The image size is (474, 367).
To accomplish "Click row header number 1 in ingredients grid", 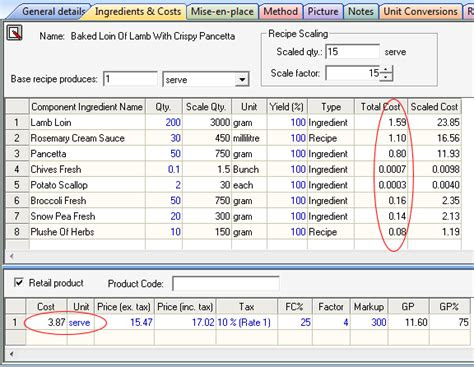I will [x=17, y=122].
